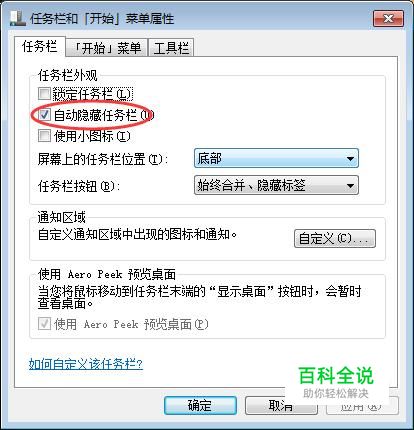The height and width of the screenshot is (430, 414).
Task: Click the taskbar properties window icon
Action: coord(18,18)
